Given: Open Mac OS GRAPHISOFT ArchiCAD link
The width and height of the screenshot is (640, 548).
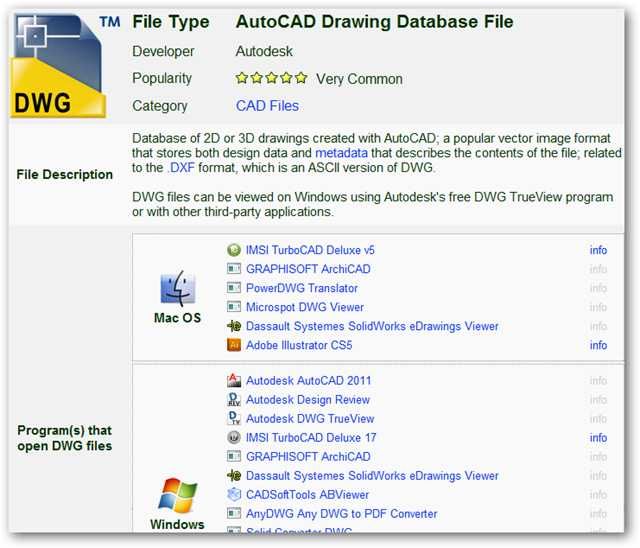Looking at the screenshot, I should tap(308, 269).
